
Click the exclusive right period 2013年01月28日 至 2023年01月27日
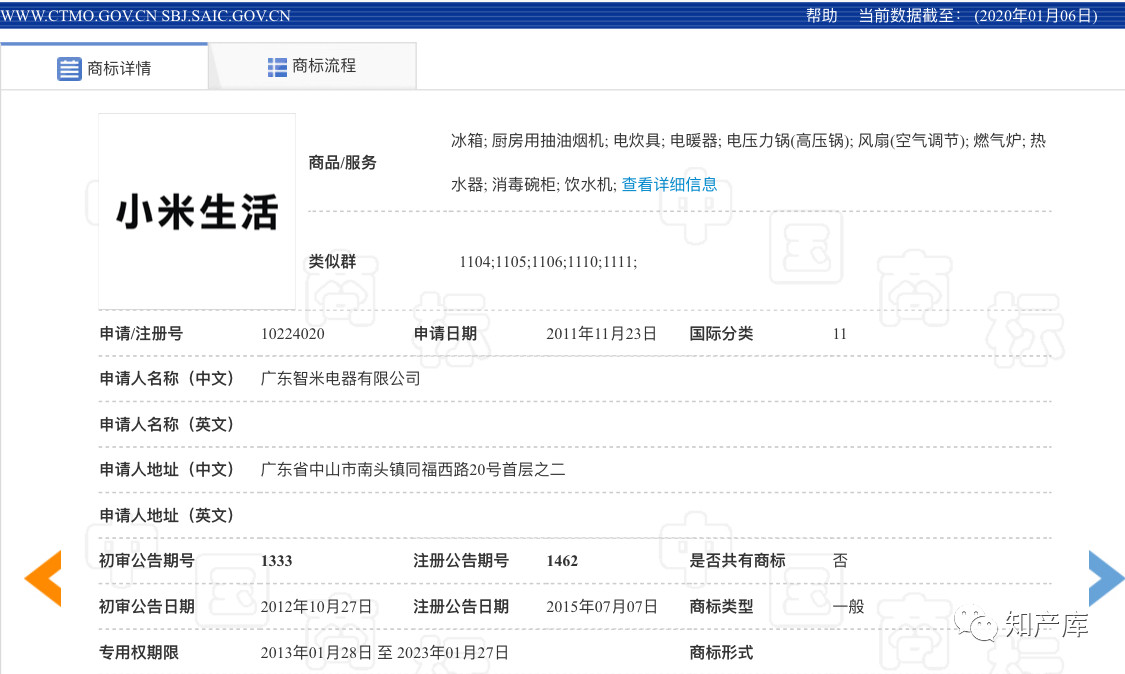pos(385,652)
